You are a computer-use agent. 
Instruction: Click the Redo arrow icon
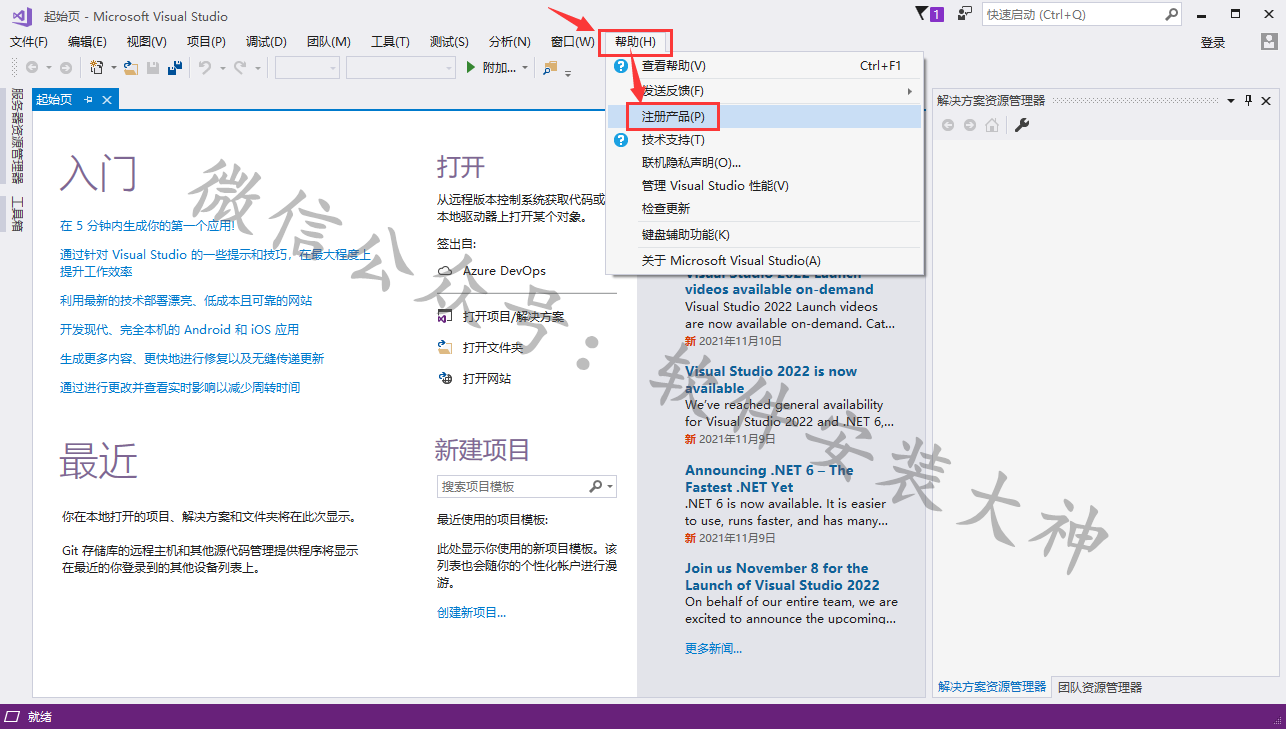click(x=240, y=67)
